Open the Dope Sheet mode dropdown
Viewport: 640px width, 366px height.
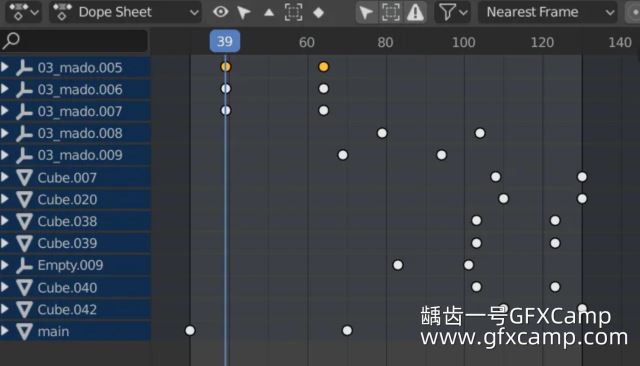[x=125, y=12]
